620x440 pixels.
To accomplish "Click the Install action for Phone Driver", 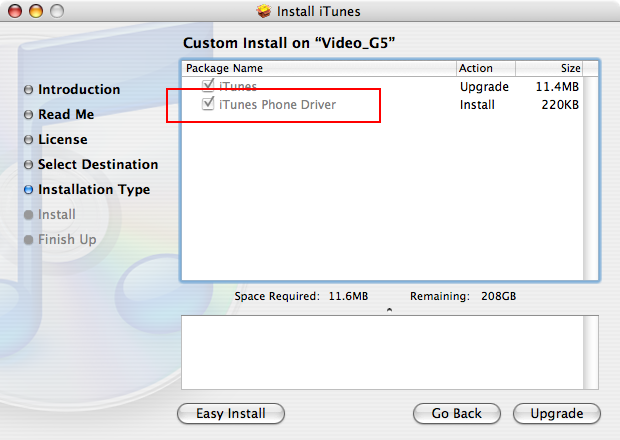I will [x=477, y=105].
